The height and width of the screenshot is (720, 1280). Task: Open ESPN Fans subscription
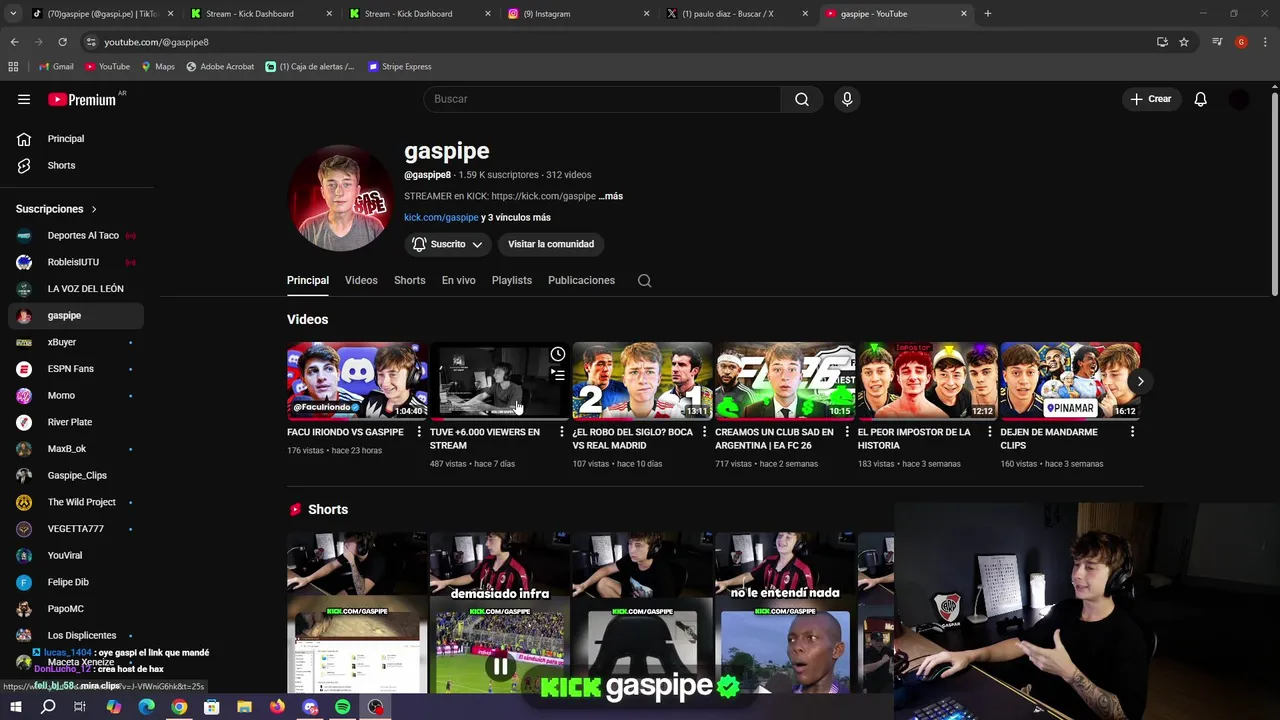click(76, 369)
